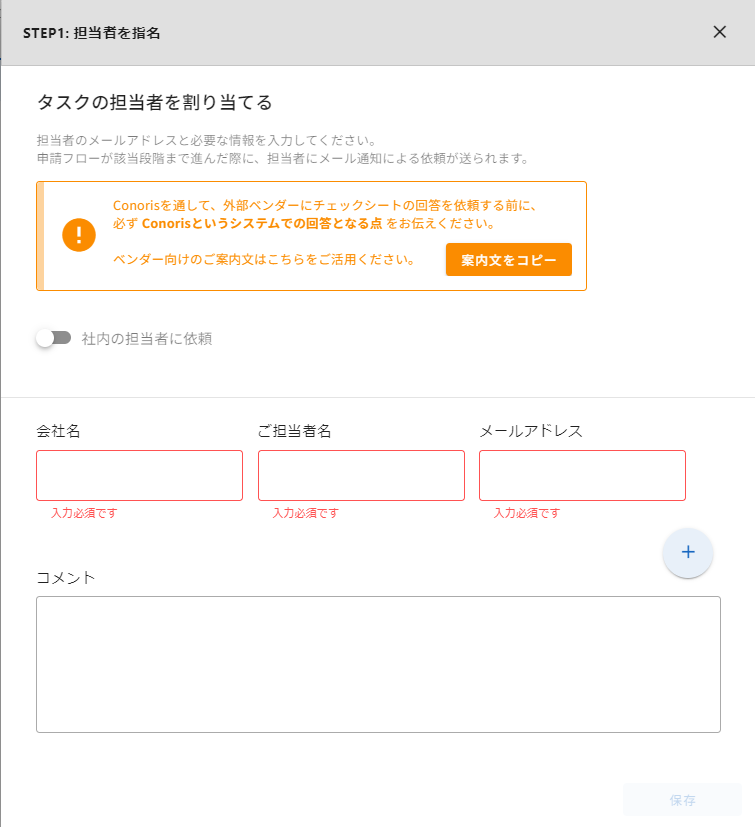Click the ベンダー向けのご案内文 notice text
755x827 pixels.
(x=264, y=259)
